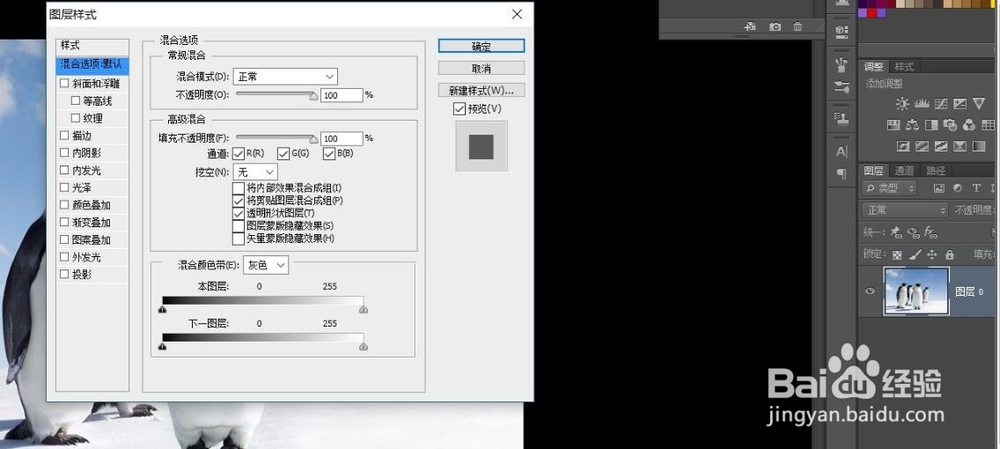Add a Curves adjustment layer
The image size is (1000, 449).
coord(941,103)
